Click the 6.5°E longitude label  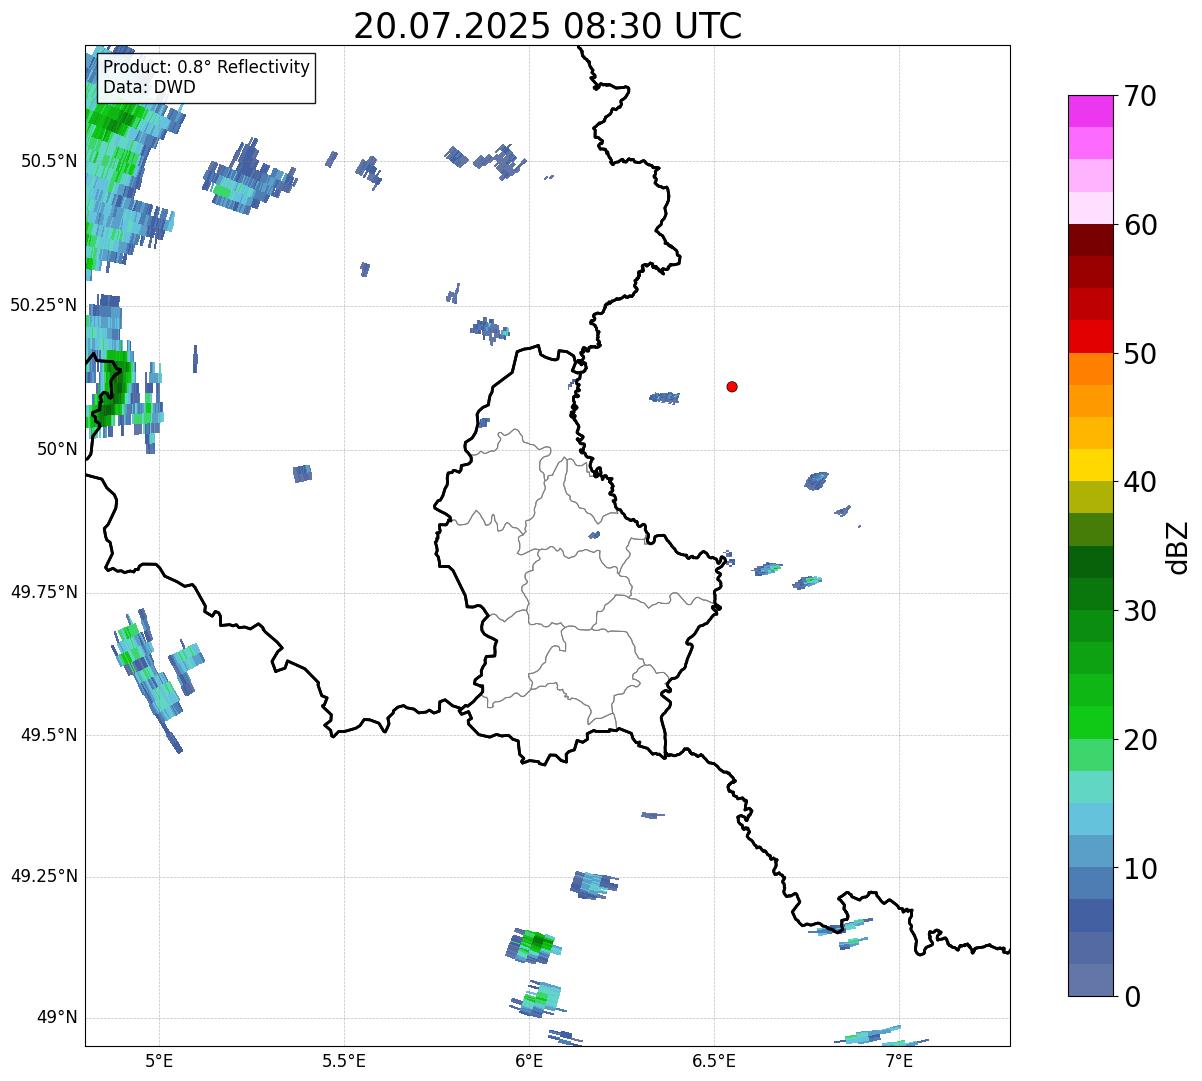click(714, 1061)
